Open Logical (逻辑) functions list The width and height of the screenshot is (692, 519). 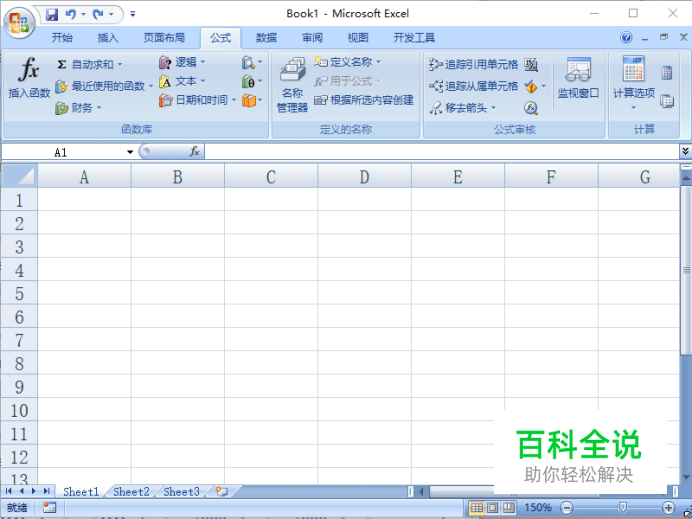(182, 62)
